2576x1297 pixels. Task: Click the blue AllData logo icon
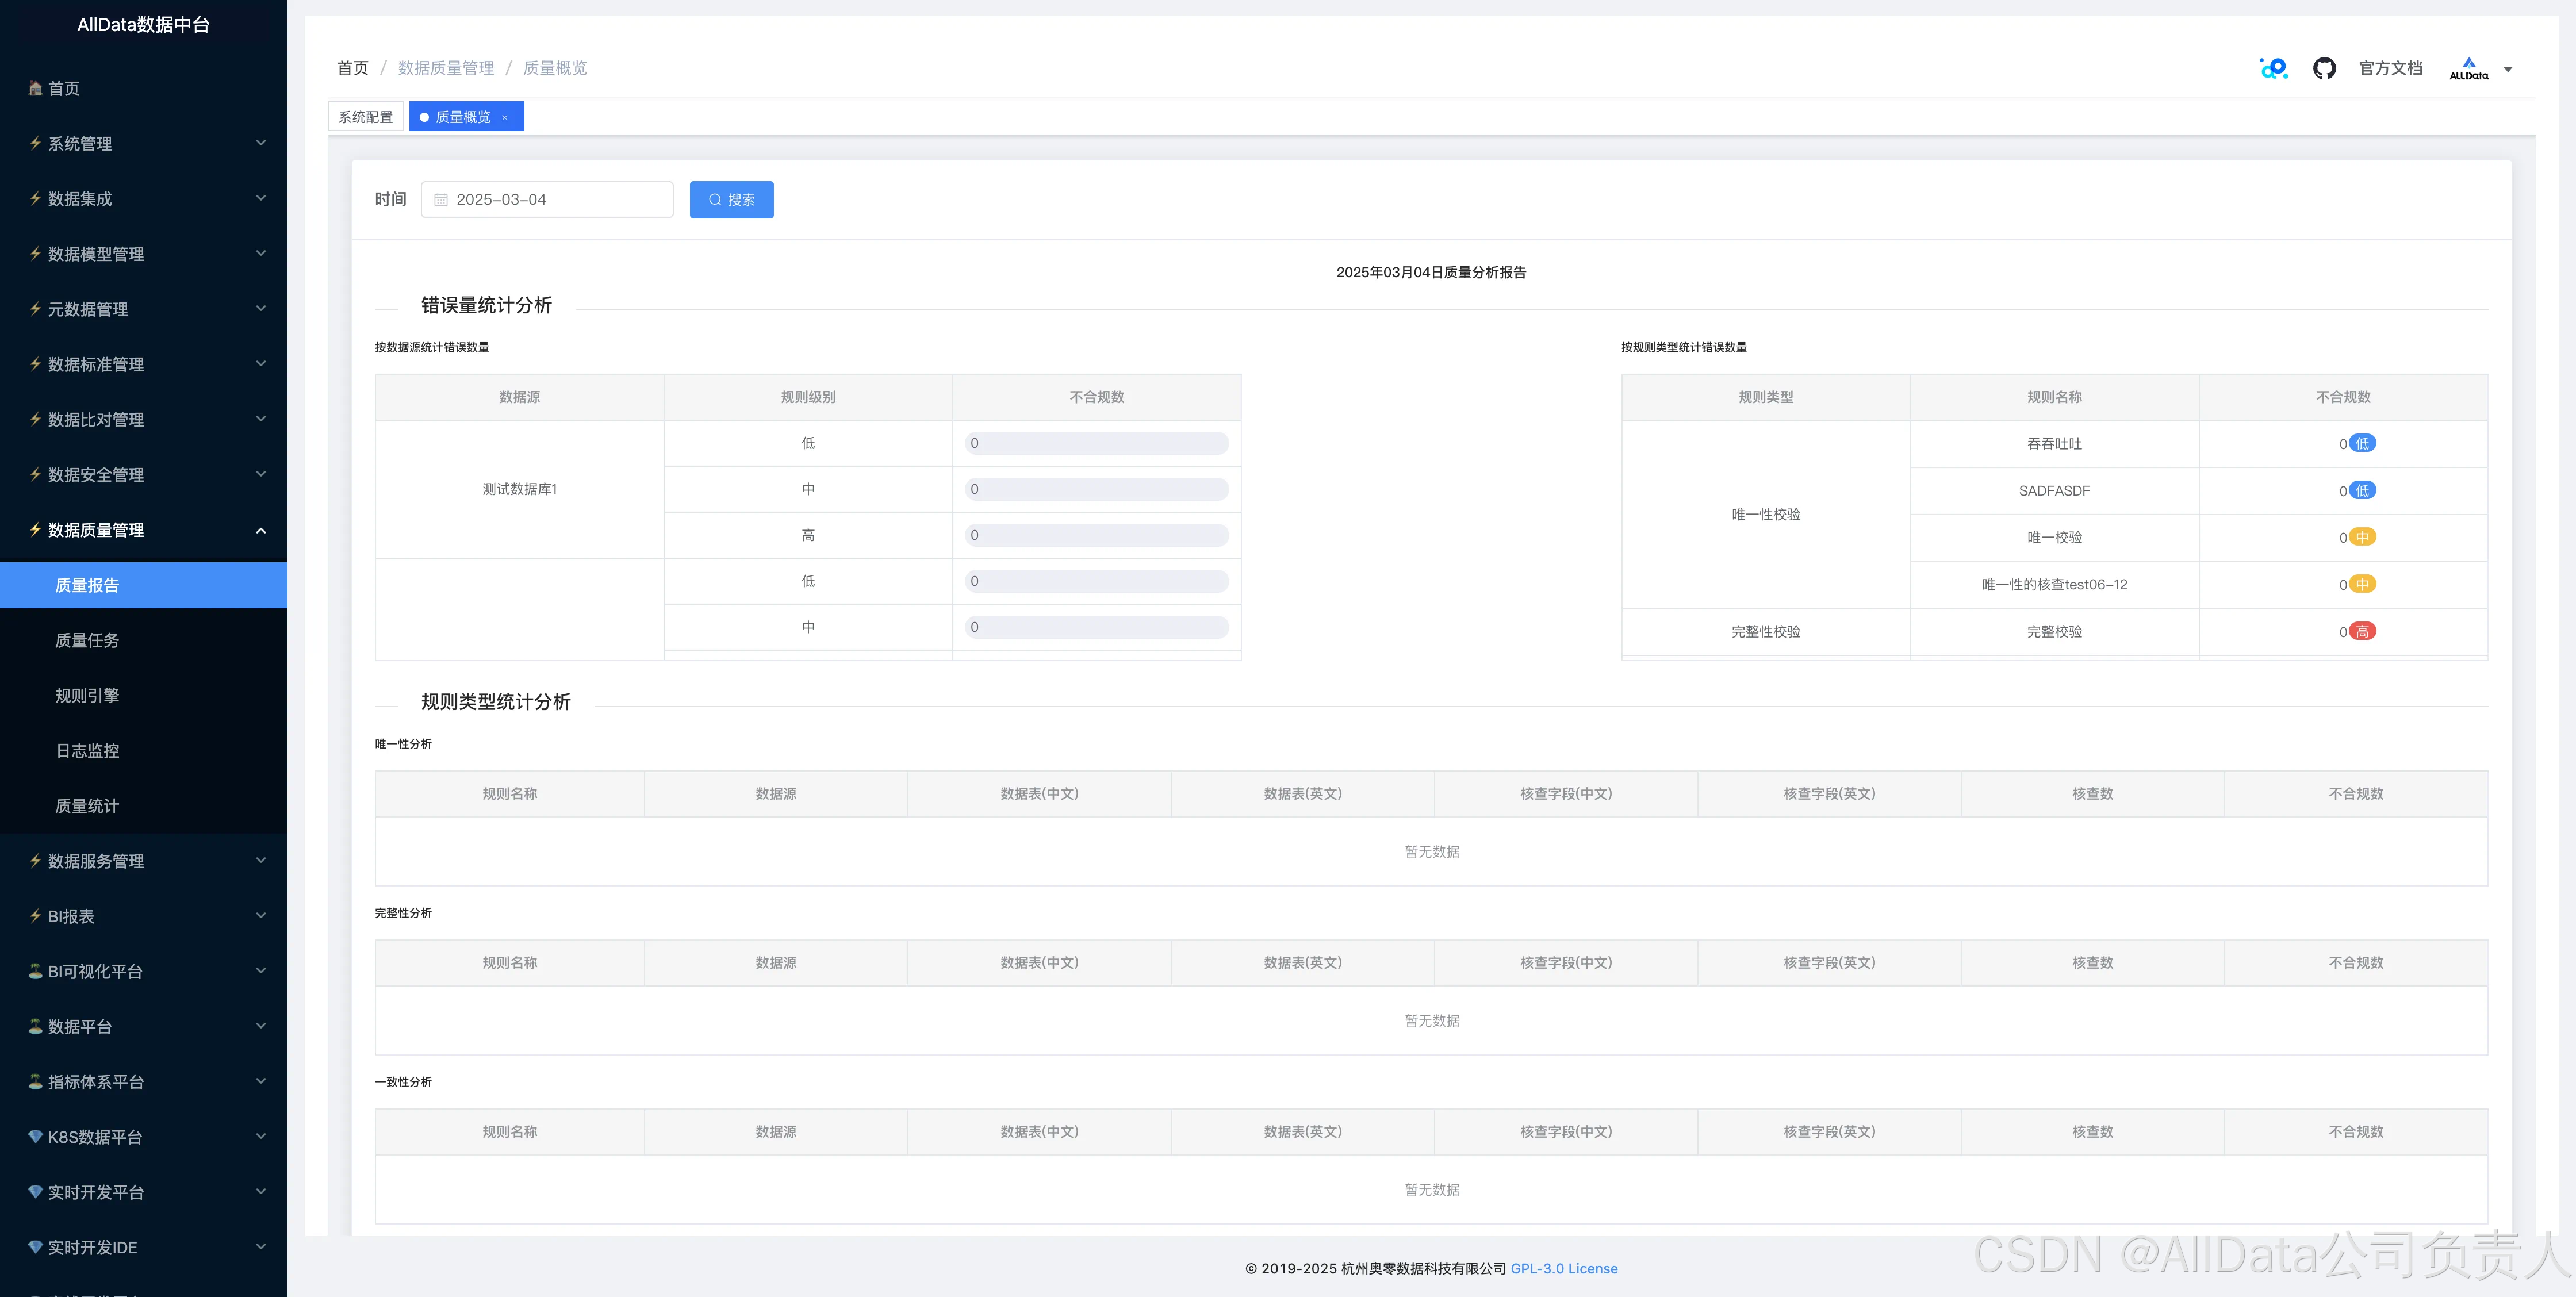click(x=2273, y=68)
